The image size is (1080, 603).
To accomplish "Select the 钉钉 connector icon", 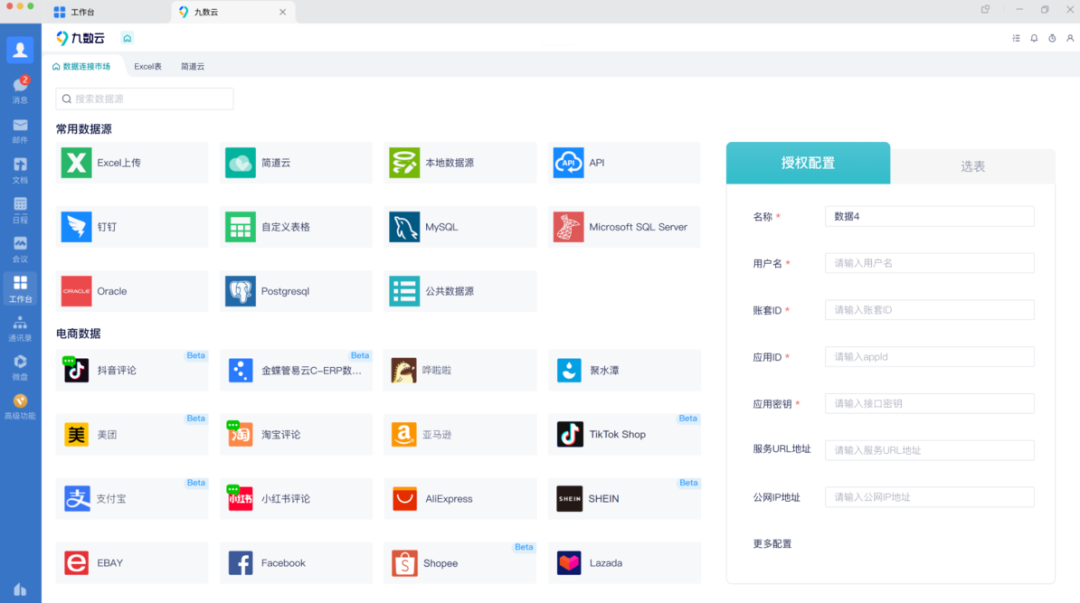I will (76, 227).
